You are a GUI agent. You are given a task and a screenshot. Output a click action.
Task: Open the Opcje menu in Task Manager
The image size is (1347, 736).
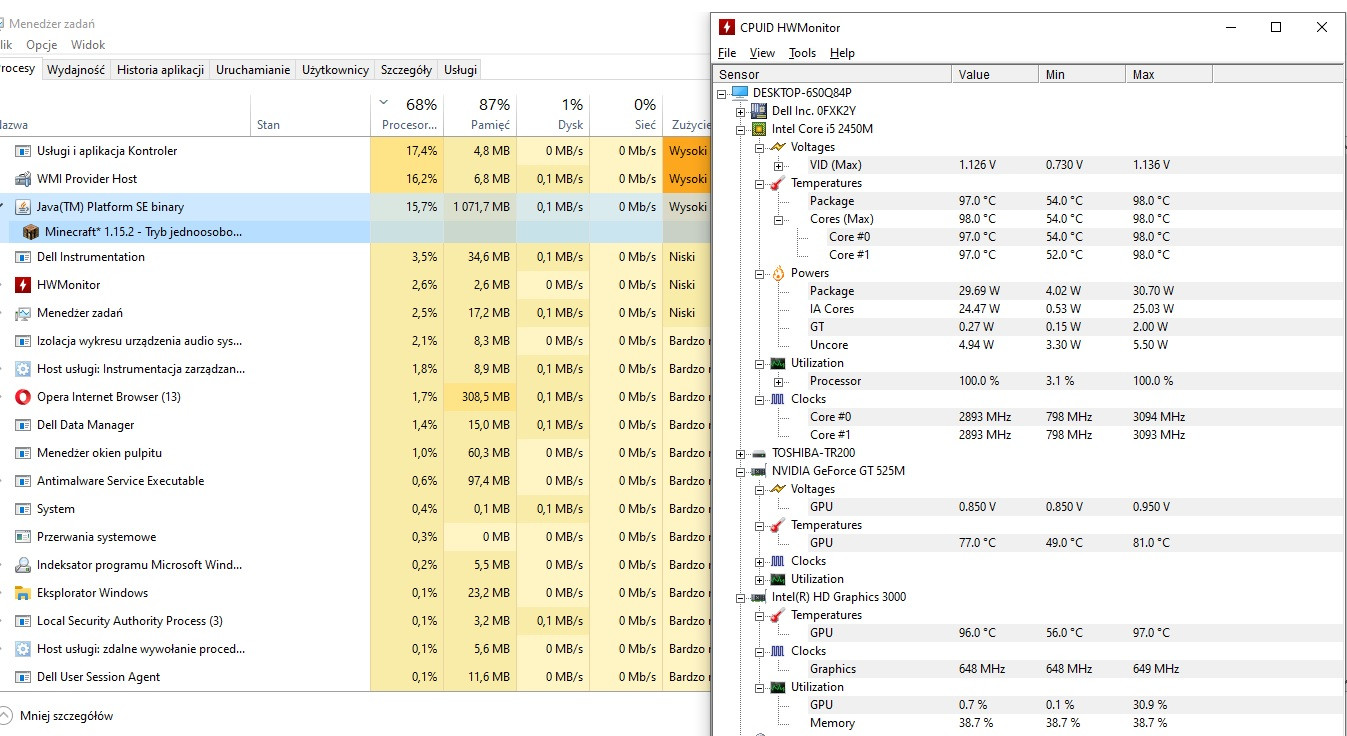(42, 45)
